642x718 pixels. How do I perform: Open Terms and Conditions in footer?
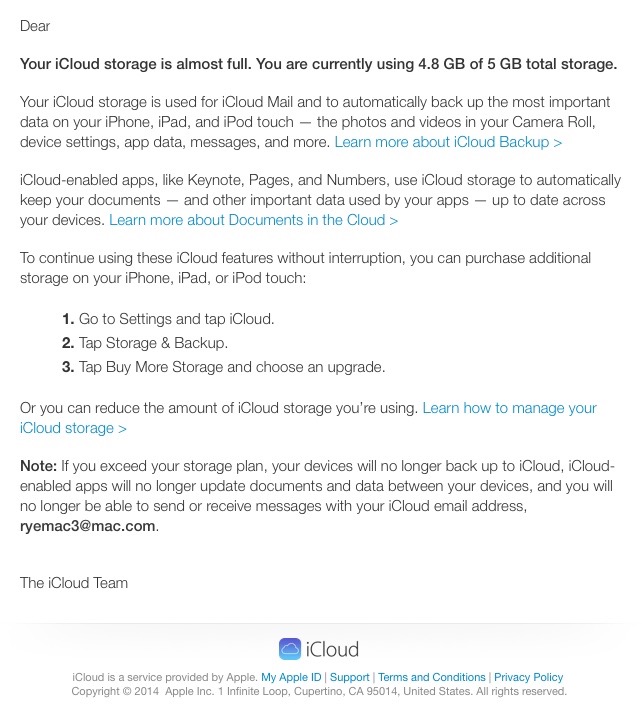(431, 677)
